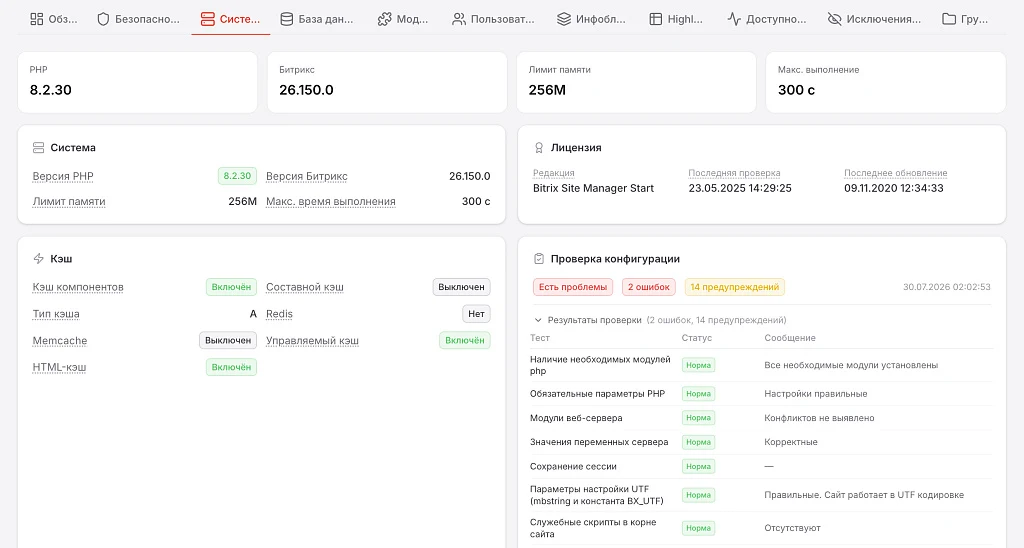Click the activity pulse icon
The width and height of the screenshot is (1024, 548).
(x=734, y=19)
